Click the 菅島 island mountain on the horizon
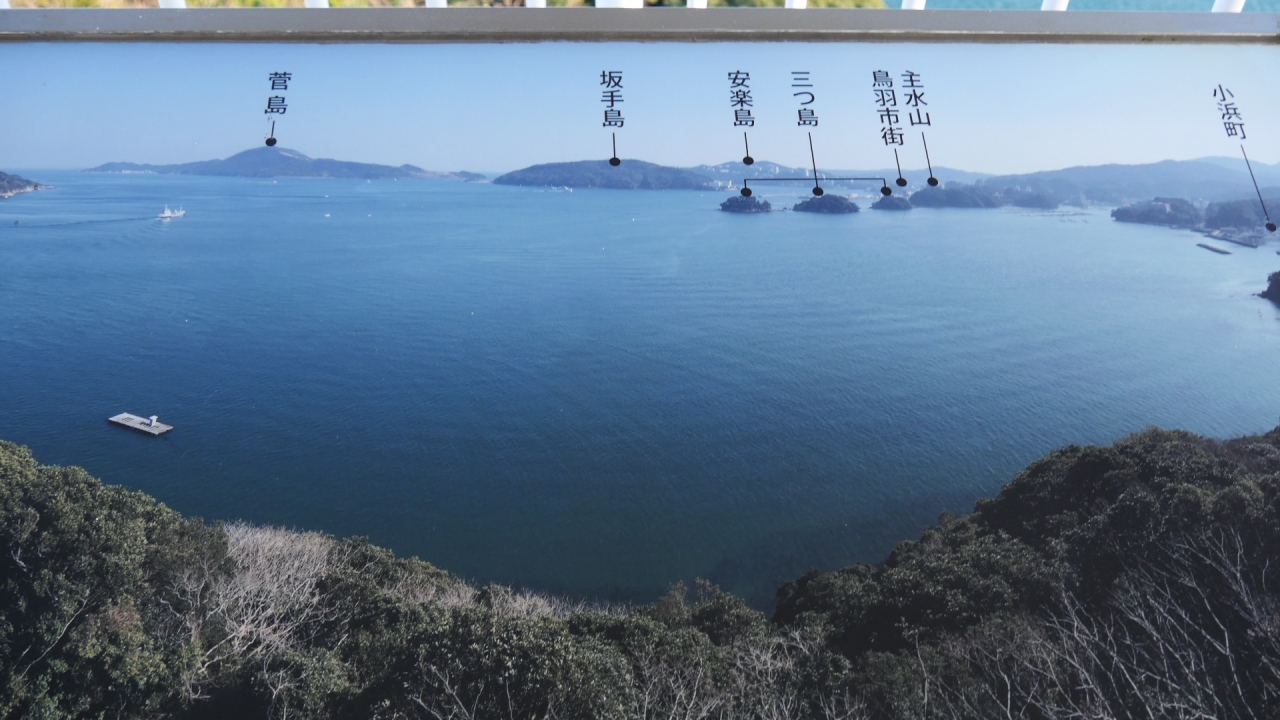Screen dimensions: 1280x720 tap(270, 163)
